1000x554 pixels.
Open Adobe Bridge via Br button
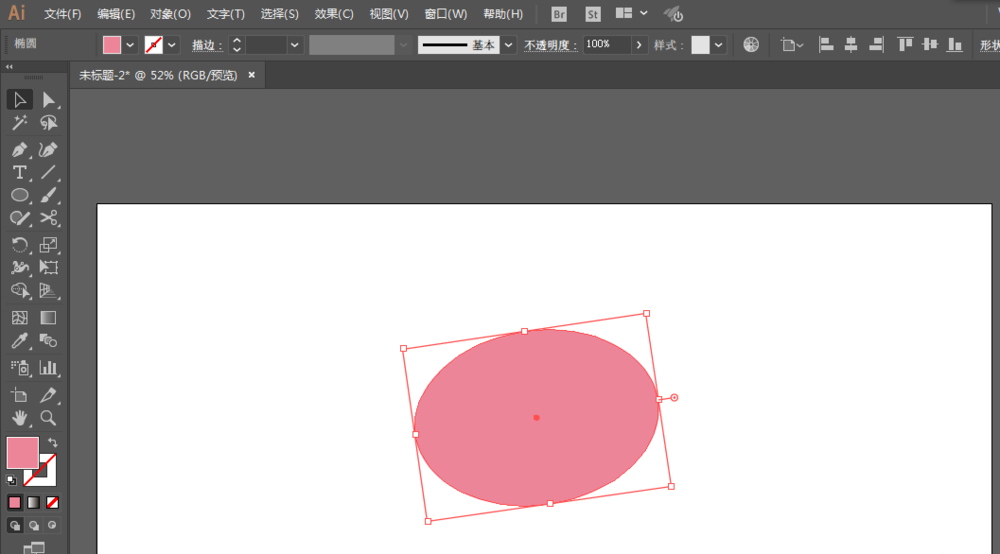tap(559, 14)
